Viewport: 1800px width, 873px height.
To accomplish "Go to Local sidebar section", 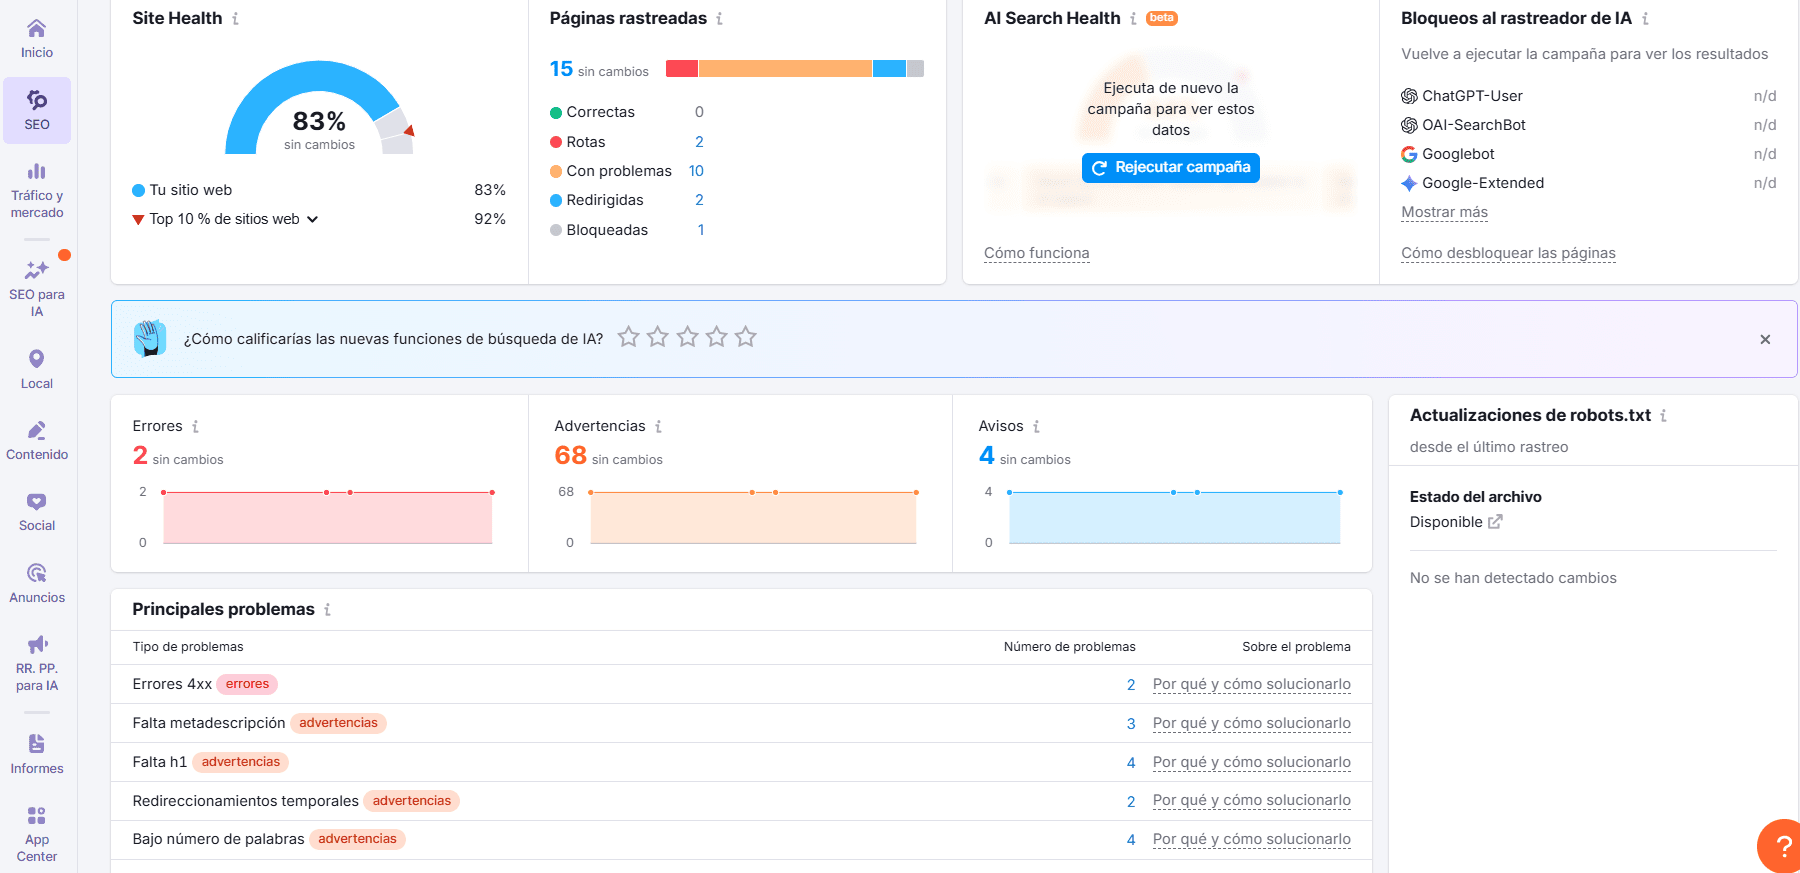I will click(37, 369).
